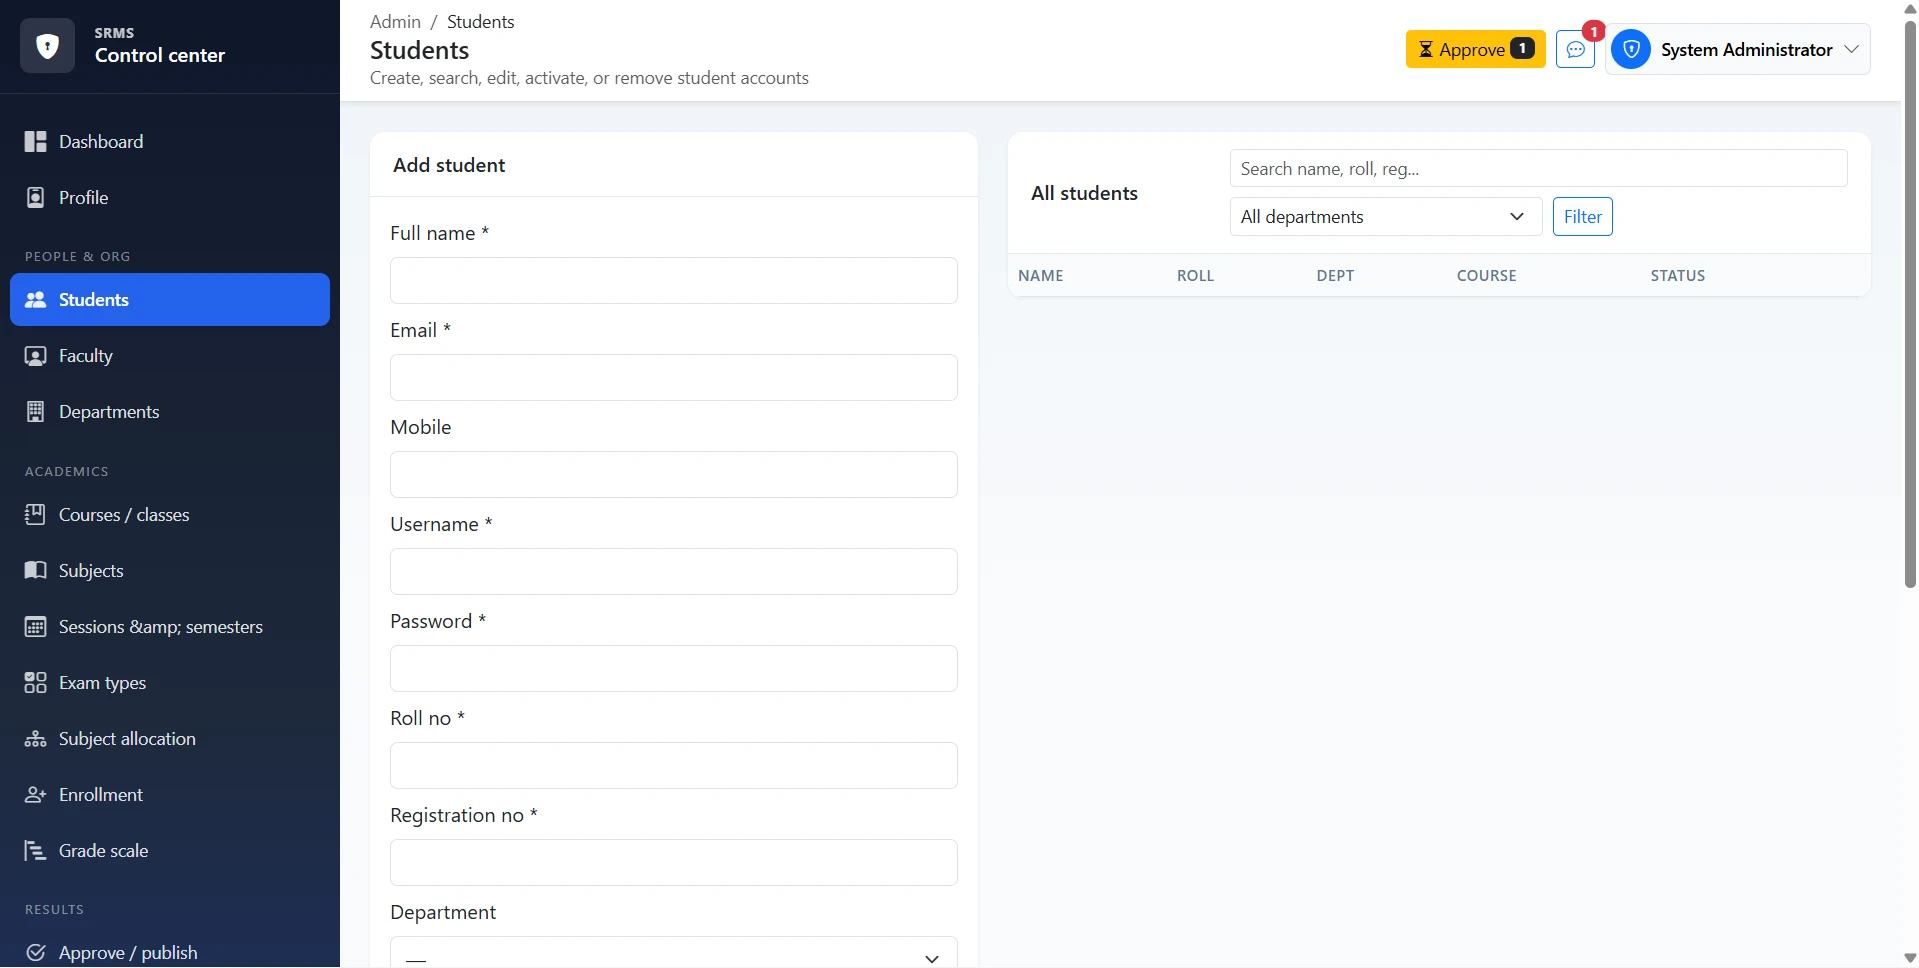Click the Enrollment person-plus icon

pos(36,795)
